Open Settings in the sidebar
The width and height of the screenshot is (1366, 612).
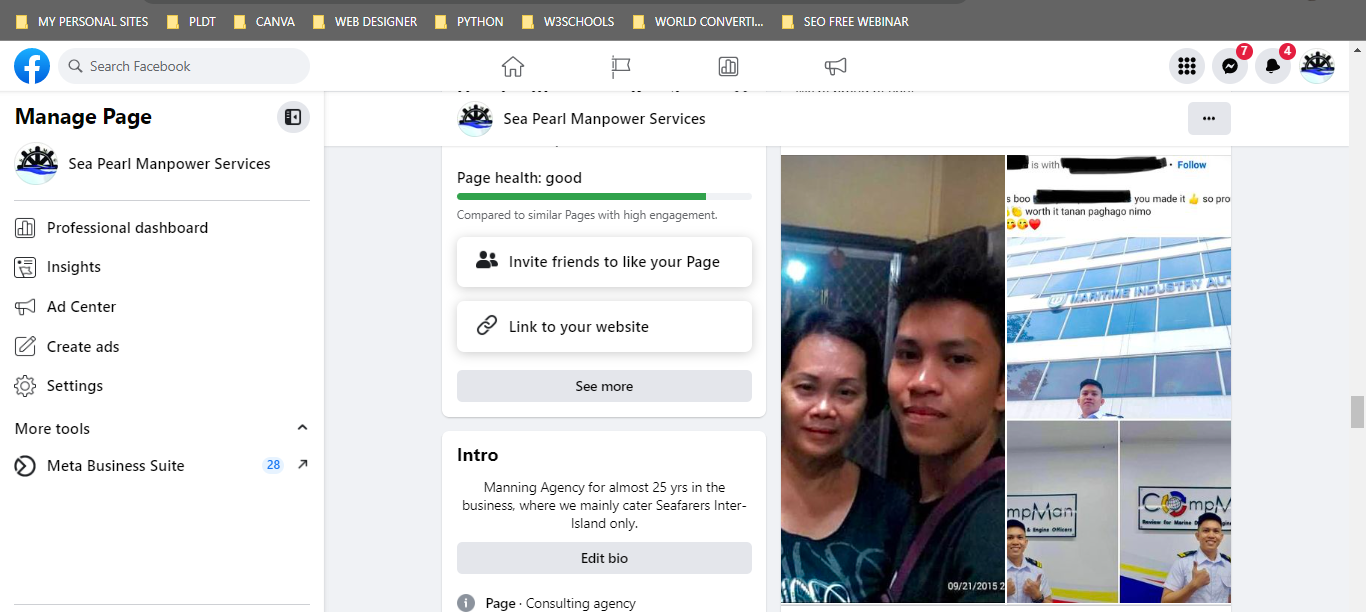tap(162, 386)
